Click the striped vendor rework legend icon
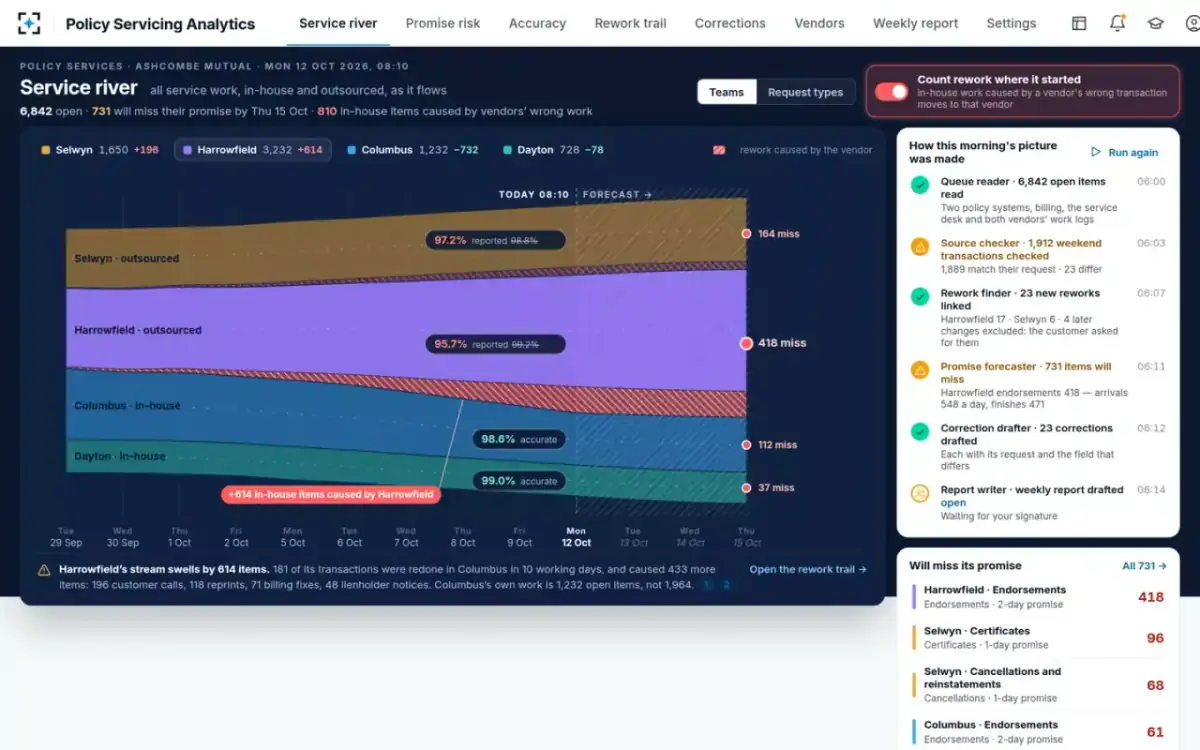Screen dimensions: 1200x750 coord(719,150)
